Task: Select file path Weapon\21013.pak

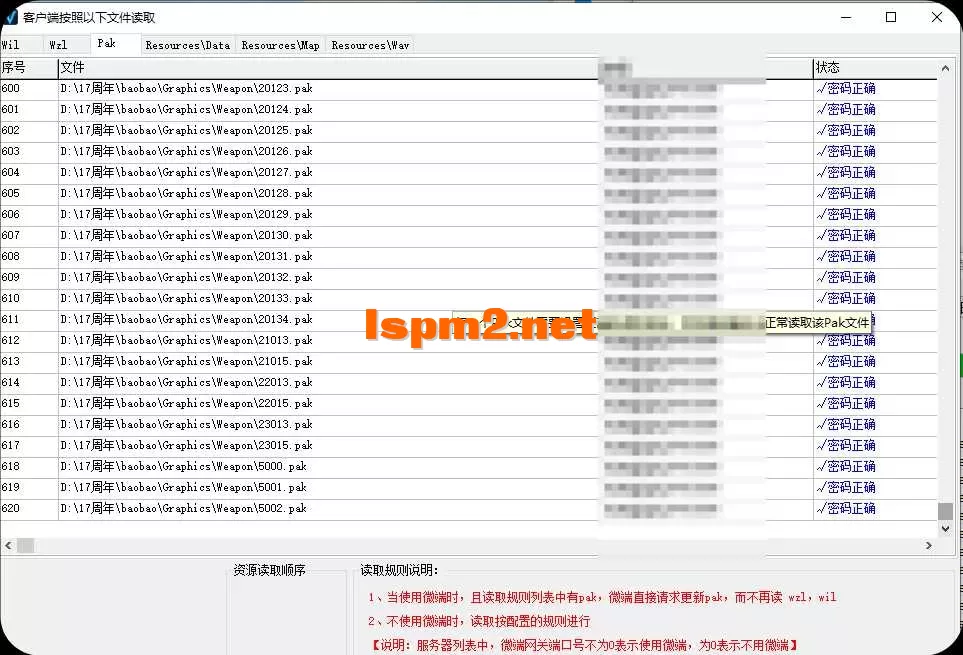Action: [187, 340]
